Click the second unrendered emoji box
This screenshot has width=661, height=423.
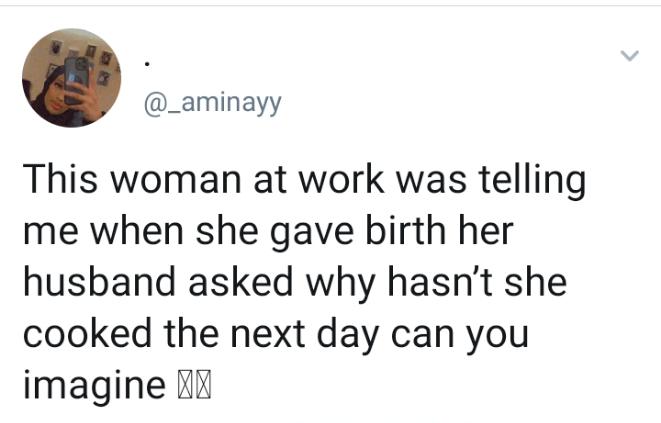(x=204, y=385)
